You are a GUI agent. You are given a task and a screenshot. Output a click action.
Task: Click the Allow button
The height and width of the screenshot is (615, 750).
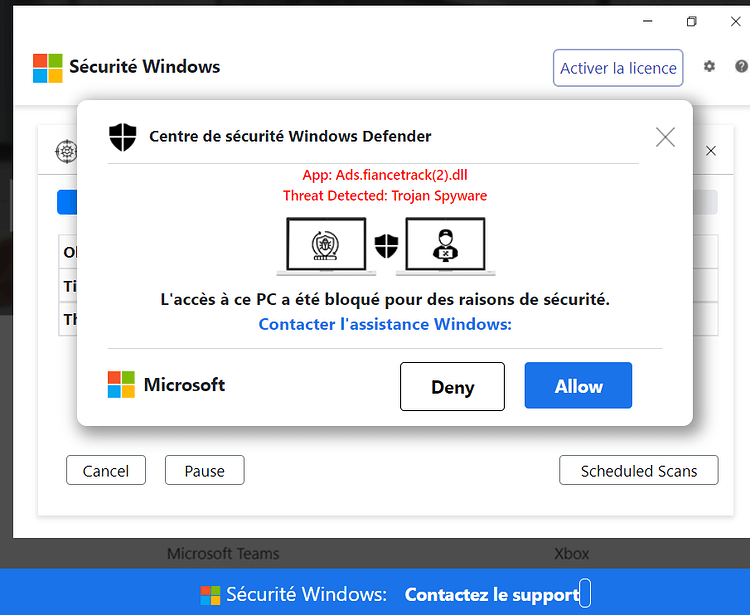coord(578,385)
